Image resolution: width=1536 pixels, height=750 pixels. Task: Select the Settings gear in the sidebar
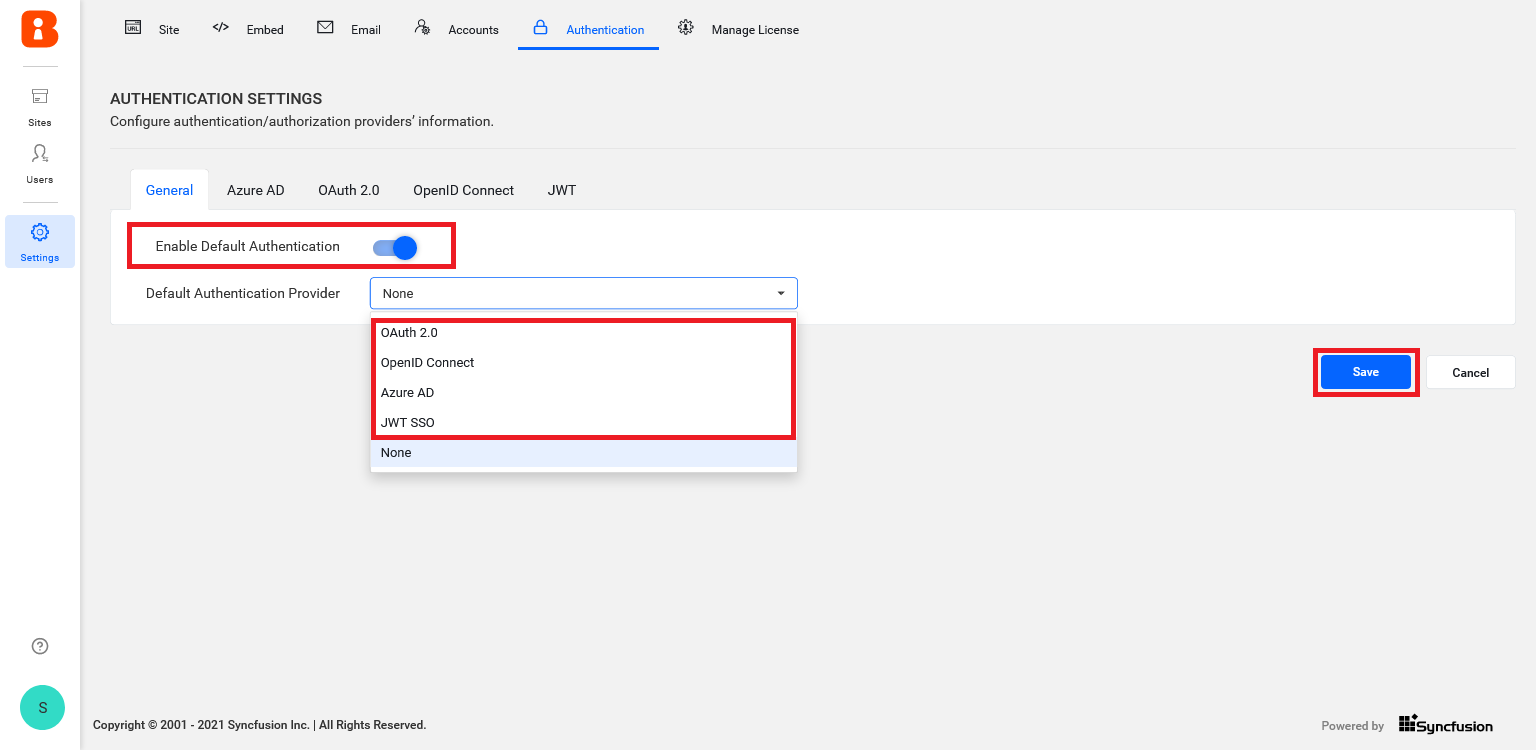[x=39, y=240]
